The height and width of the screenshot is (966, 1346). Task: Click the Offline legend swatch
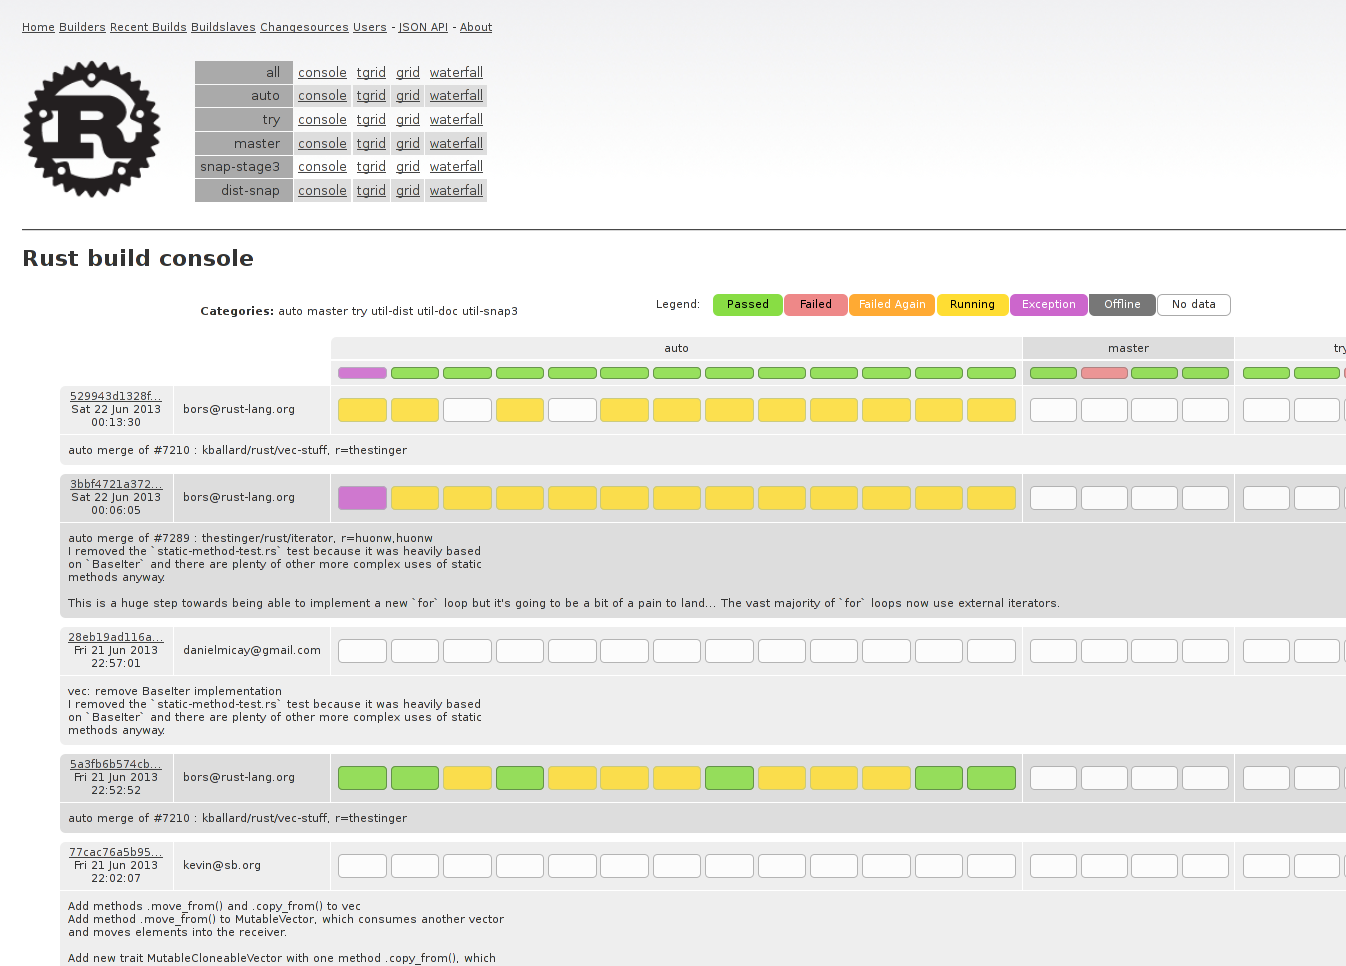(x=1122, y=305)
